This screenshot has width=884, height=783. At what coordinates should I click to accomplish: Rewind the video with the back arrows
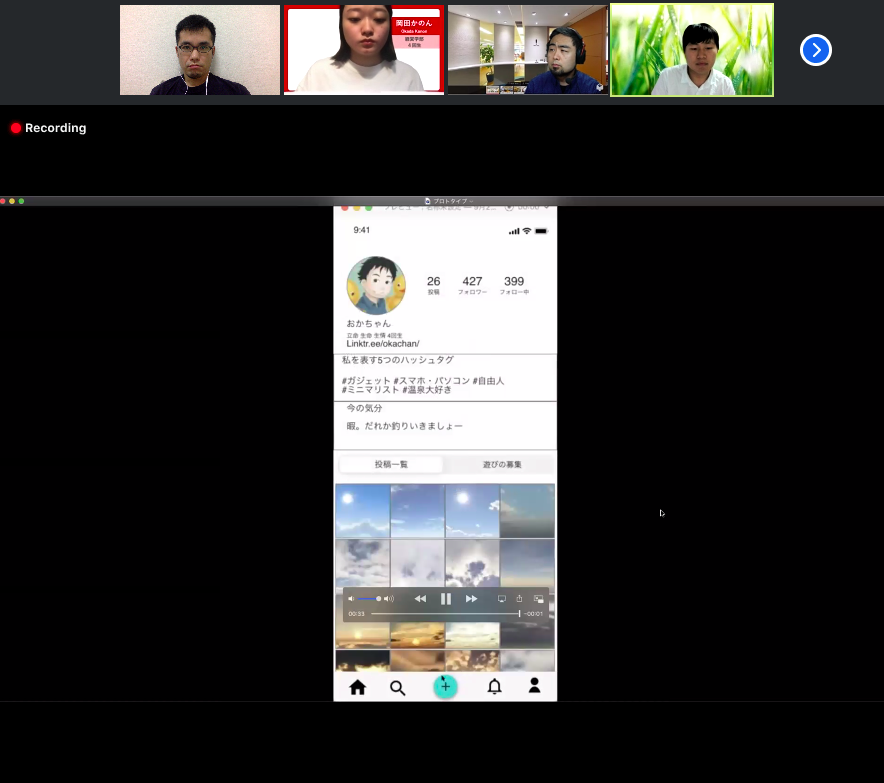point(420,599)
